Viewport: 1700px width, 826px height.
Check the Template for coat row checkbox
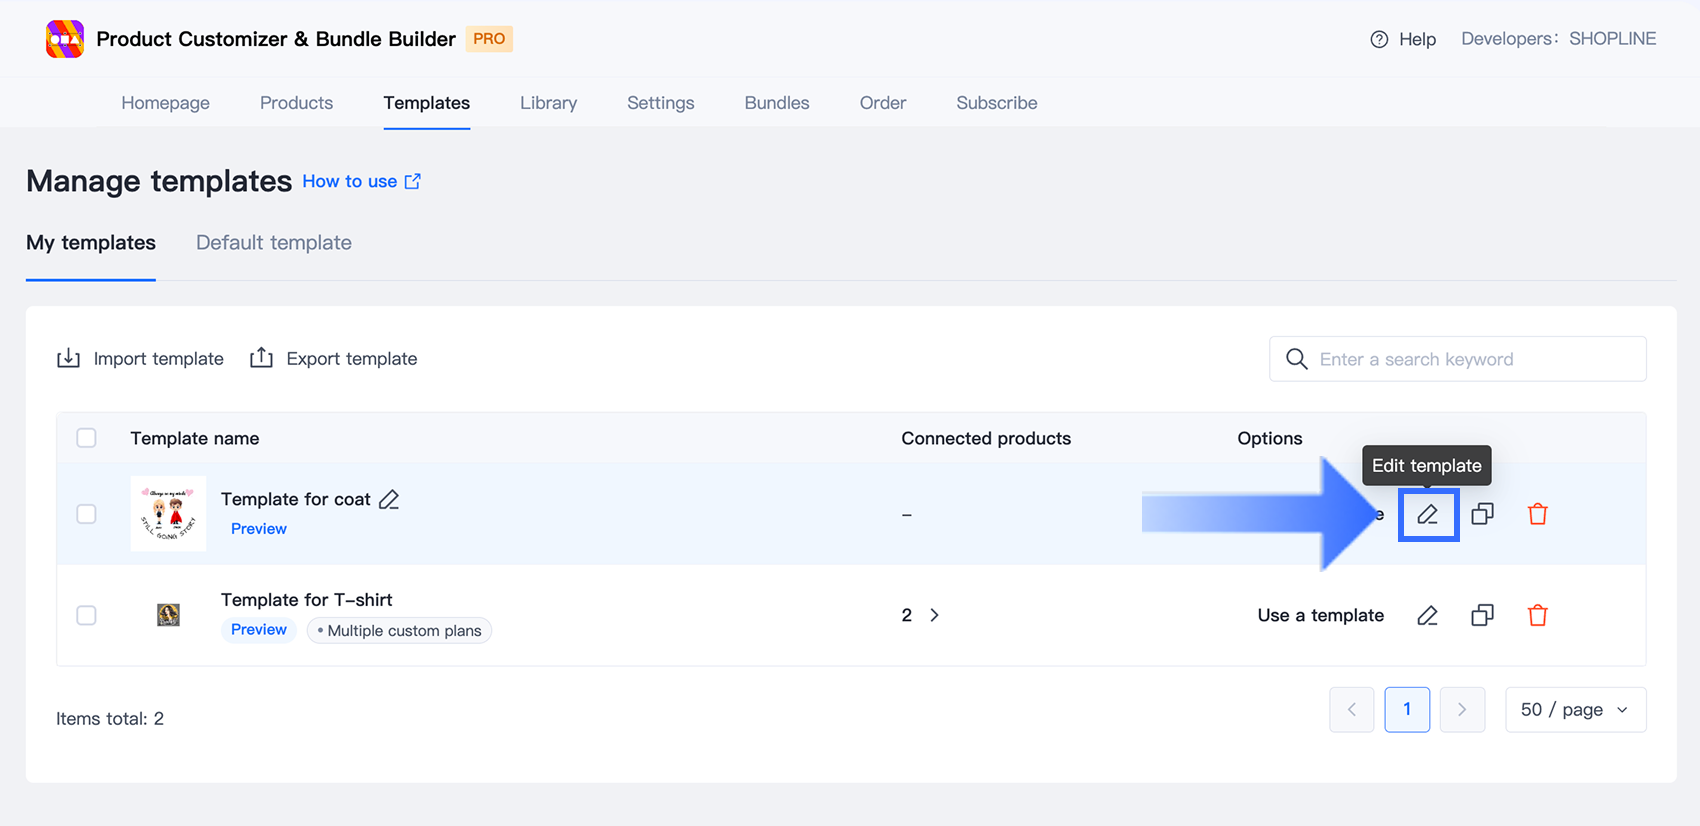coord(87,514)
